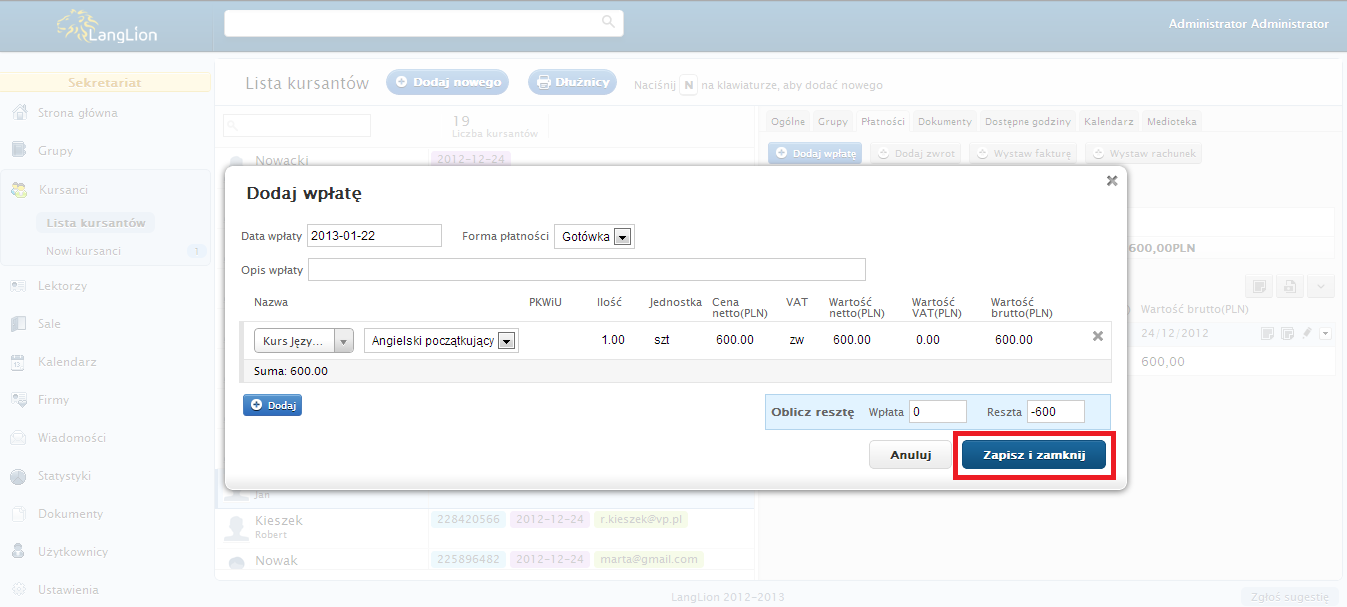Click the Wpłata amount field
Viewport: 1347px width, 607px height.
tap(938, 412)
